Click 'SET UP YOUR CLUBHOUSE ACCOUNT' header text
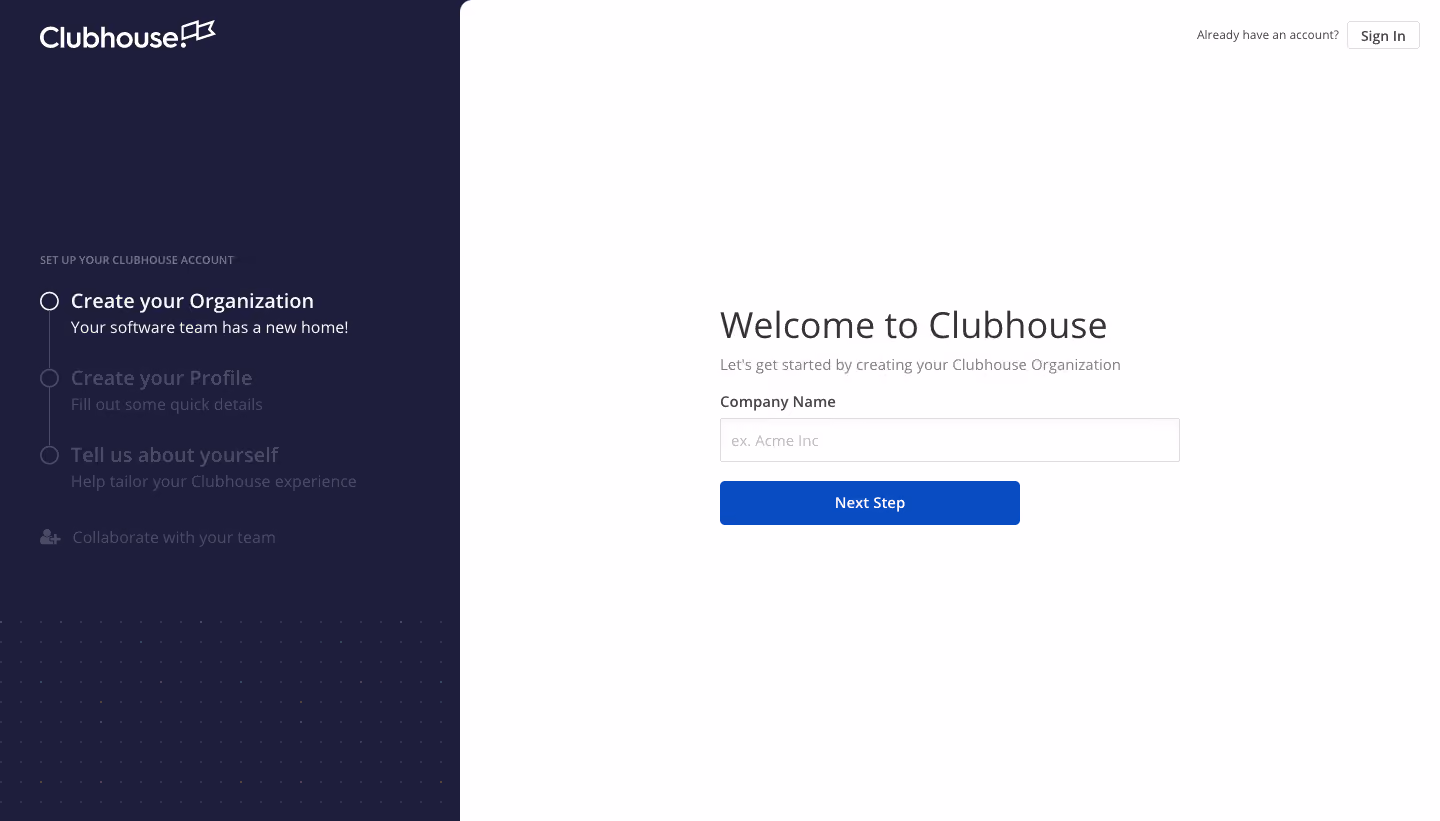1440x821 pixels. pos(137,260)
